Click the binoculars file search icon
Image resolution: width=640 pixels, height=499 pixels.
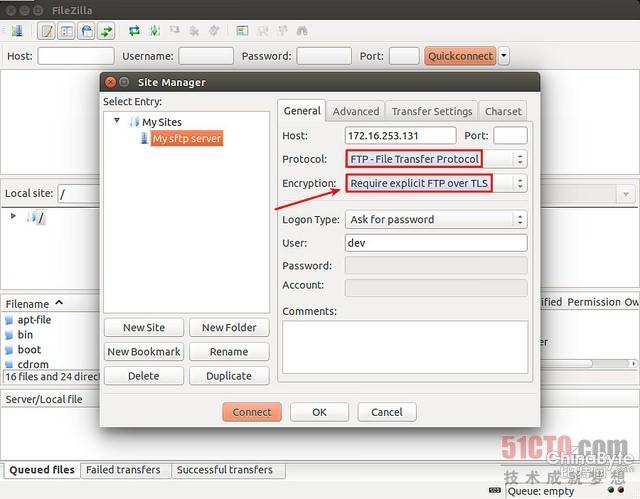pyautogui.click(x=302, y=31)
